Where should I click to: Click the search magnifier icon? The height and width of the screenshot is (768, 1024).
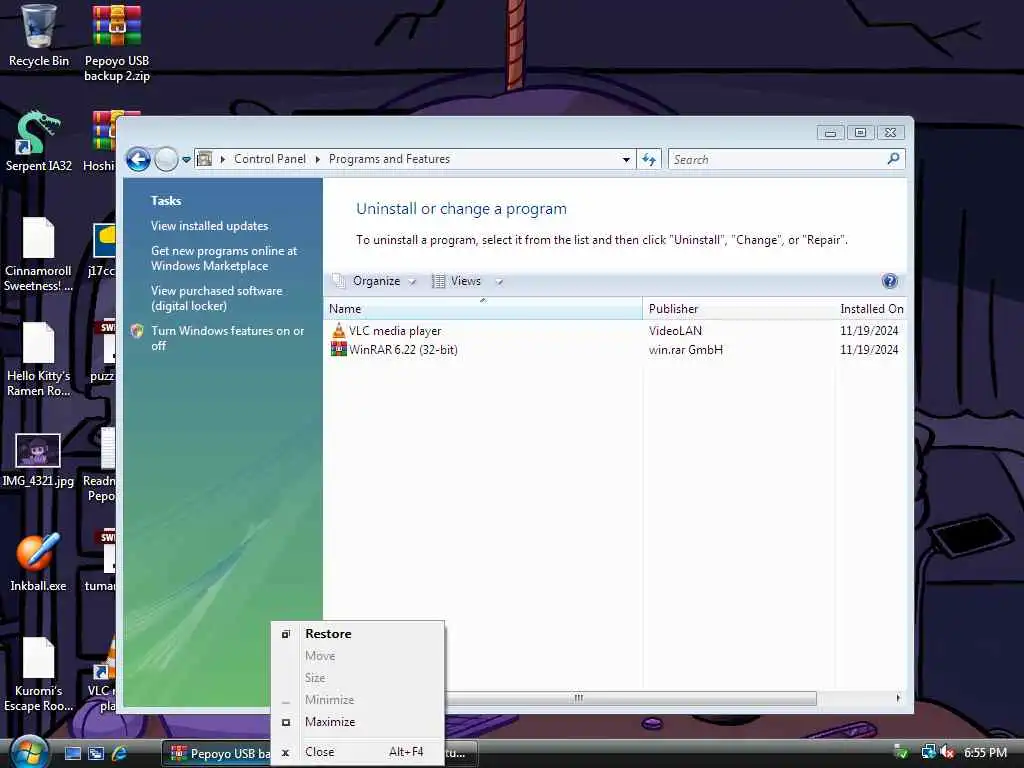(x=893, y=159)
